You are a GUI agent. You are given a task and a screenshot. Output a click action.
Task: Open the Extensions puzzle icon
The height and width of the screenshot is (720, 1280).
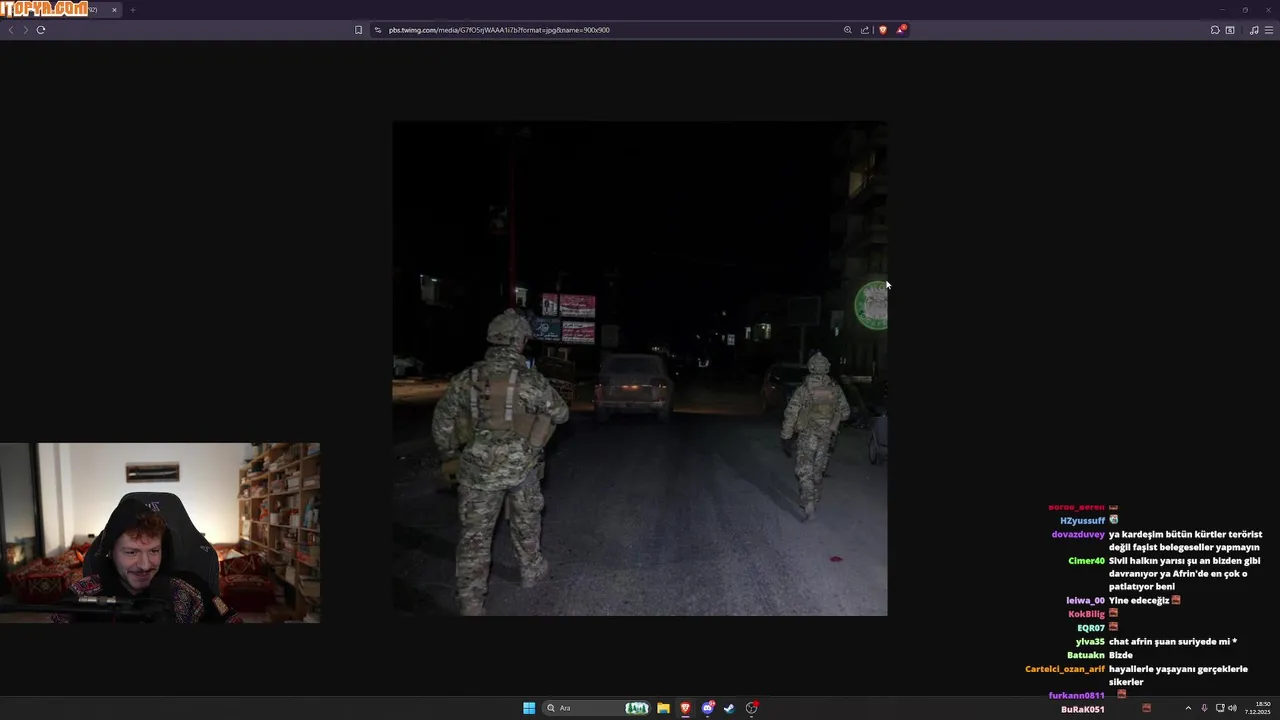coord(1215,30)
